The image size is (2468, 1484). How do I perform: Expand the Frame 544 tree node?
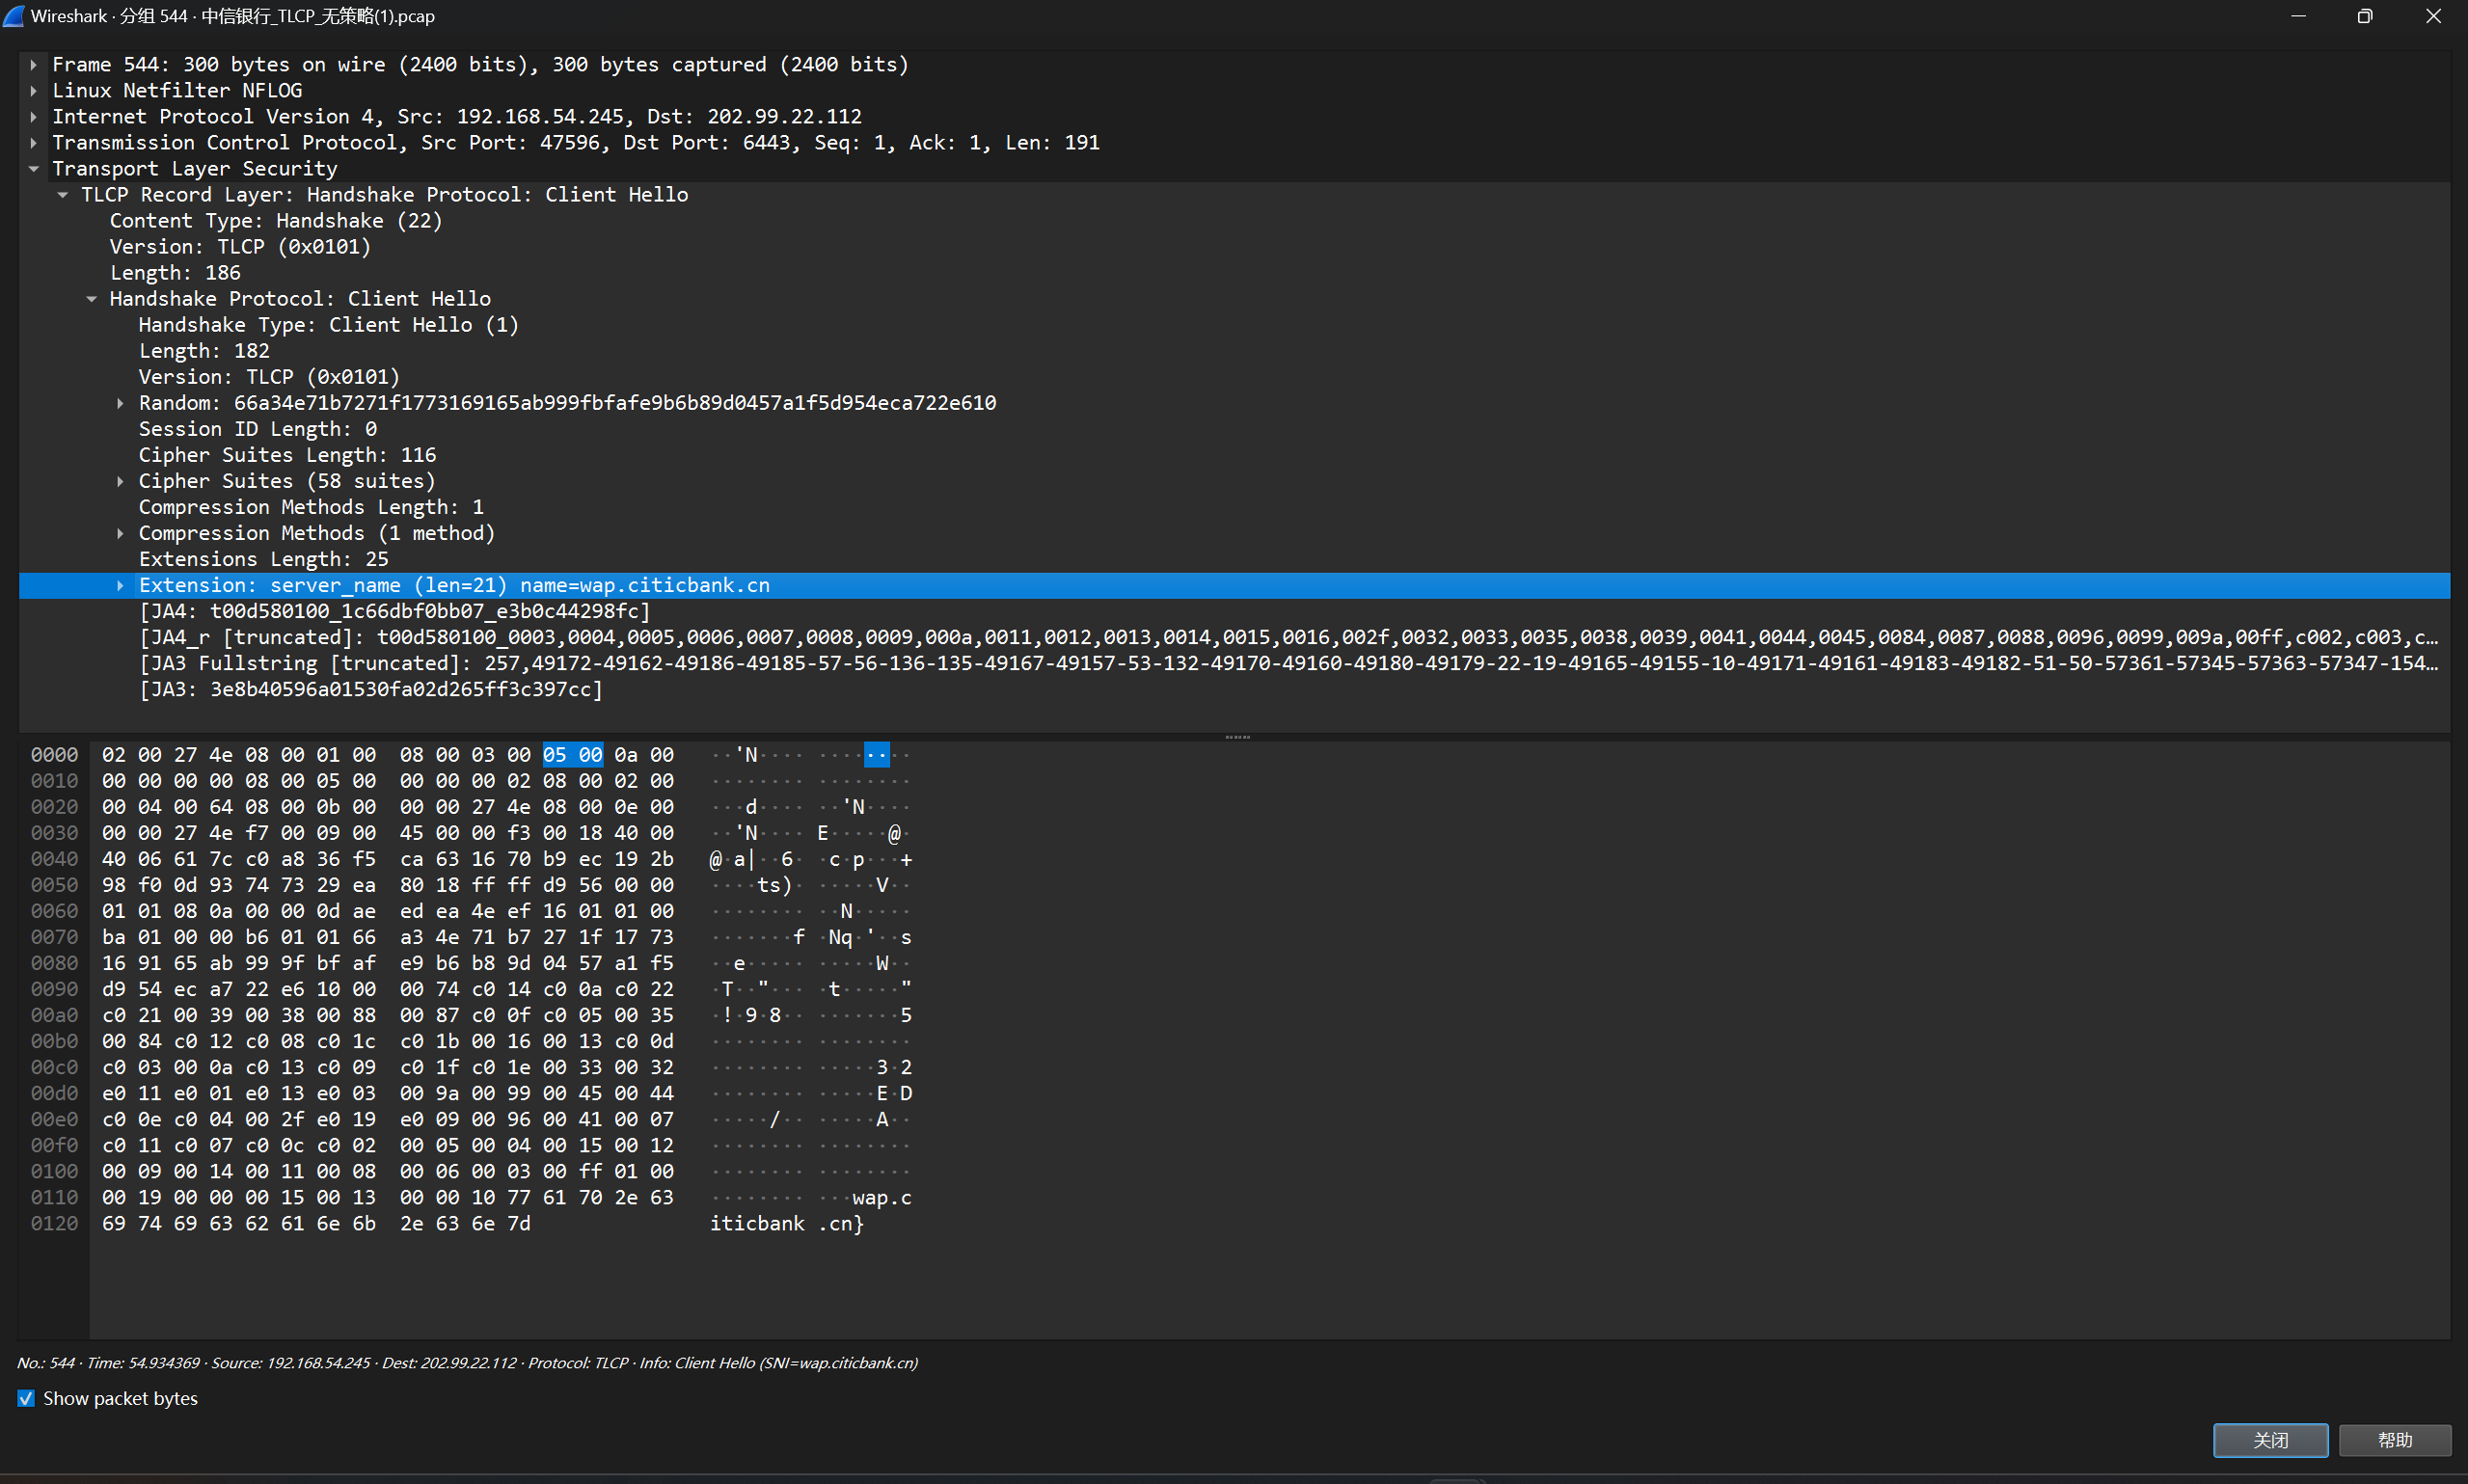34,65
